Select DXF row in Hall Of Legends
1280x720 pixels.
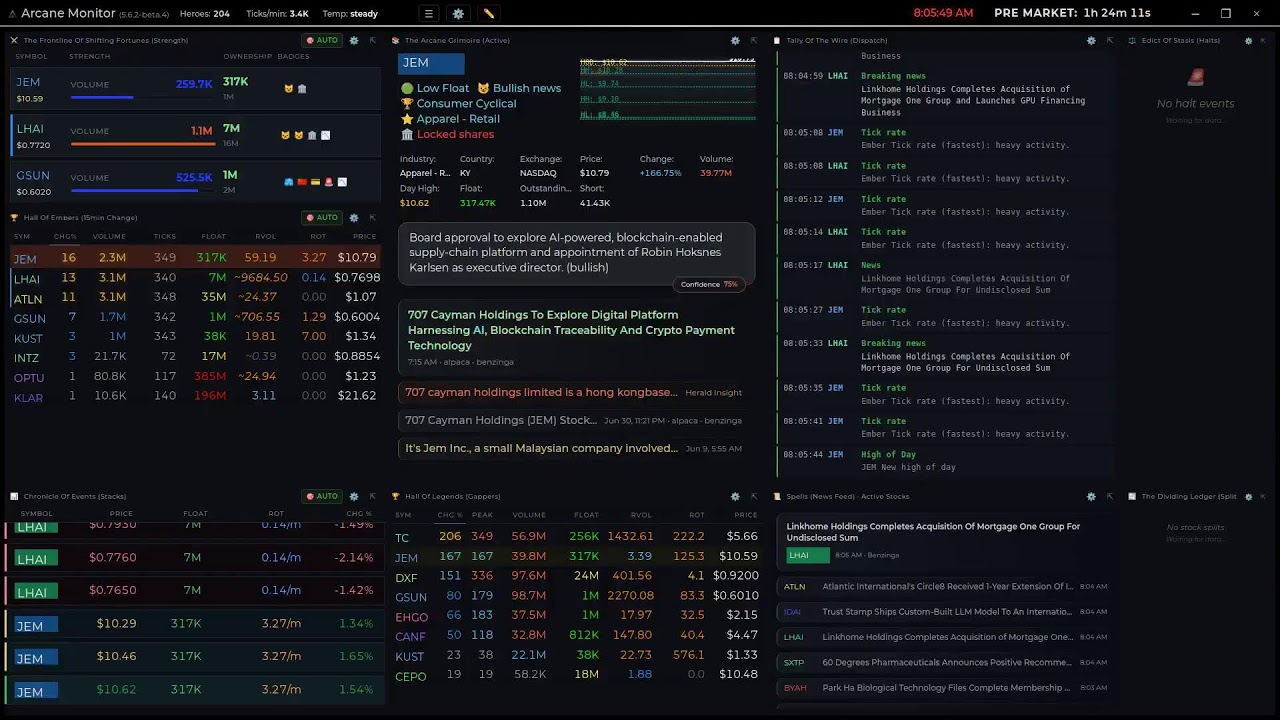(x=576, y=577)
